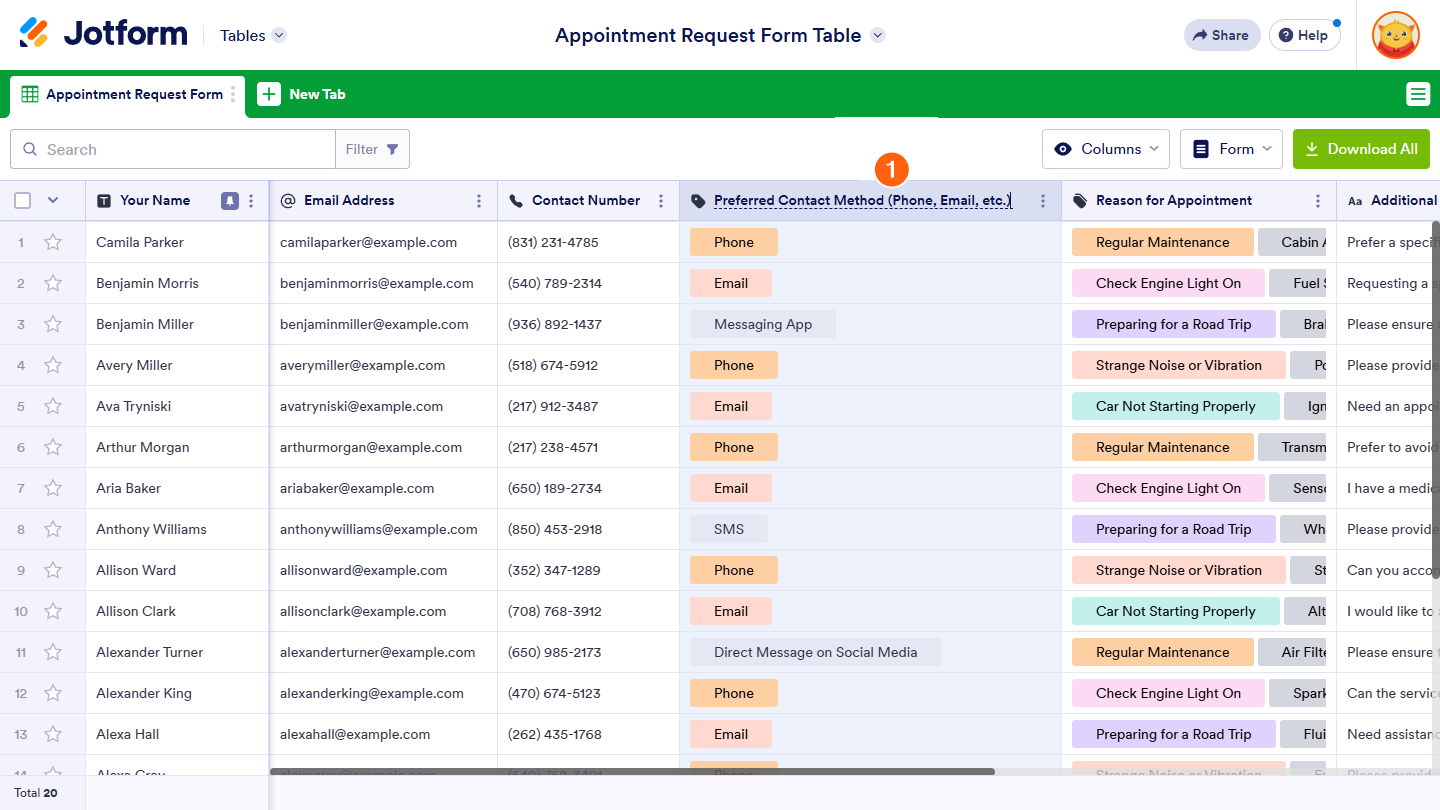Screen dimensions: 1440x810
Task: Open the Contact Number column three-dot menu
Action: click(661, 201)
